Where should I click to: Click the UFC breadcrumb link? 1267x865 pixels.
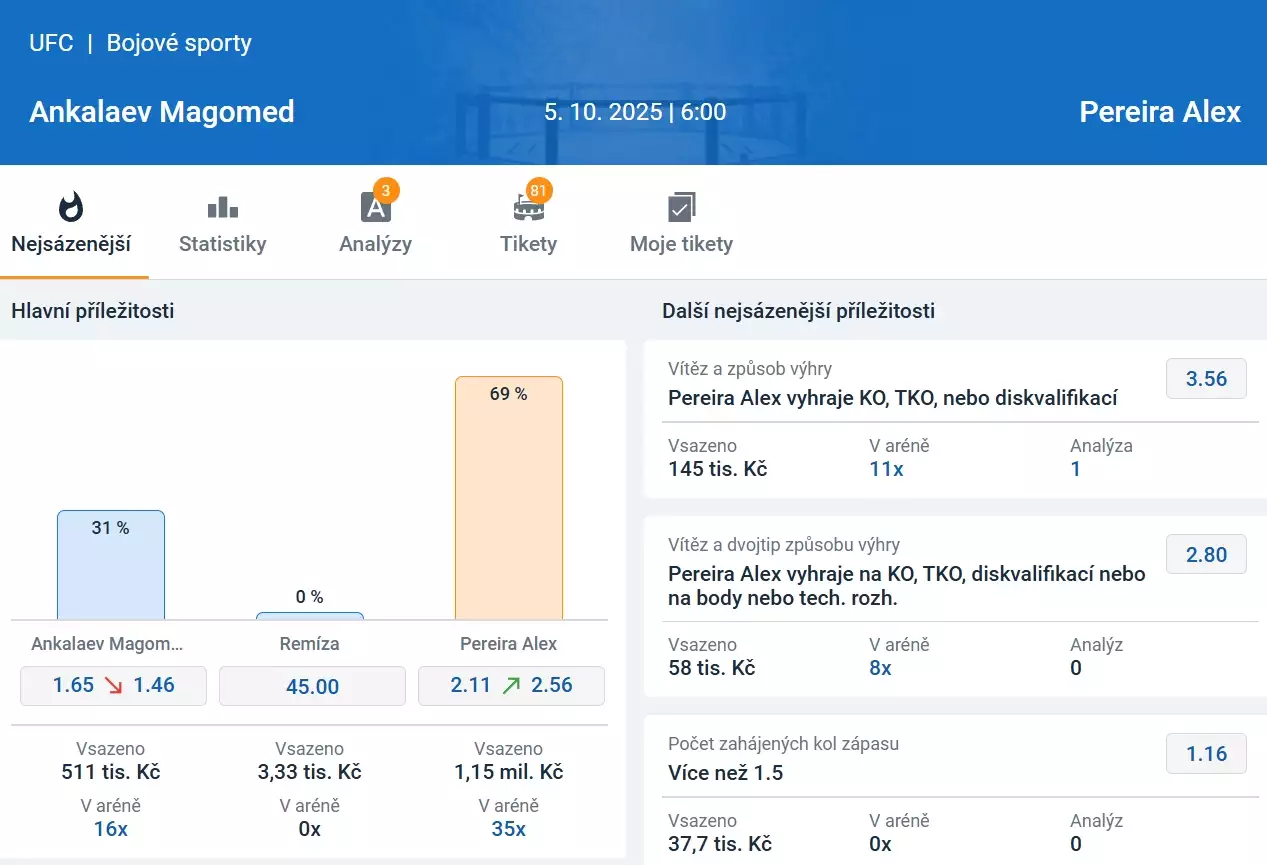(51, 43)
